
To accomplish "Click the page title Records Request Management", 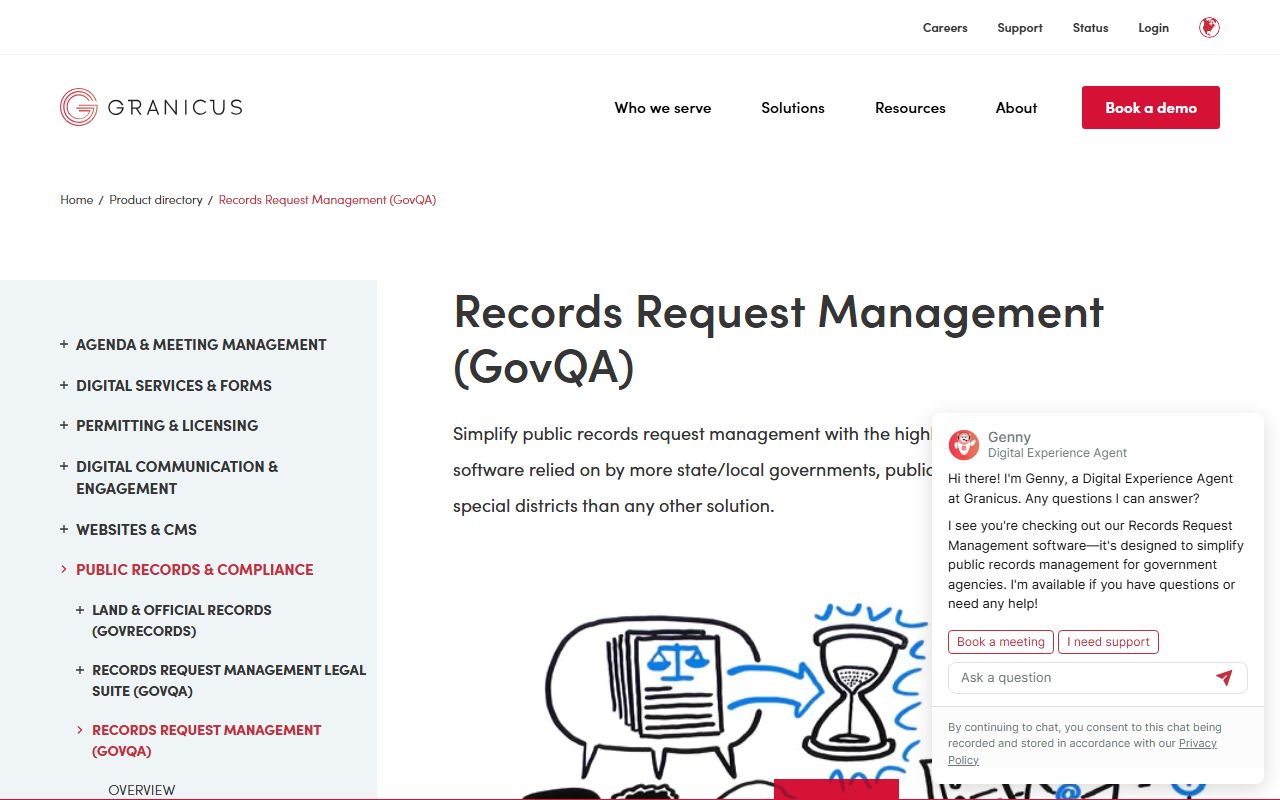I will click(778, 338).
